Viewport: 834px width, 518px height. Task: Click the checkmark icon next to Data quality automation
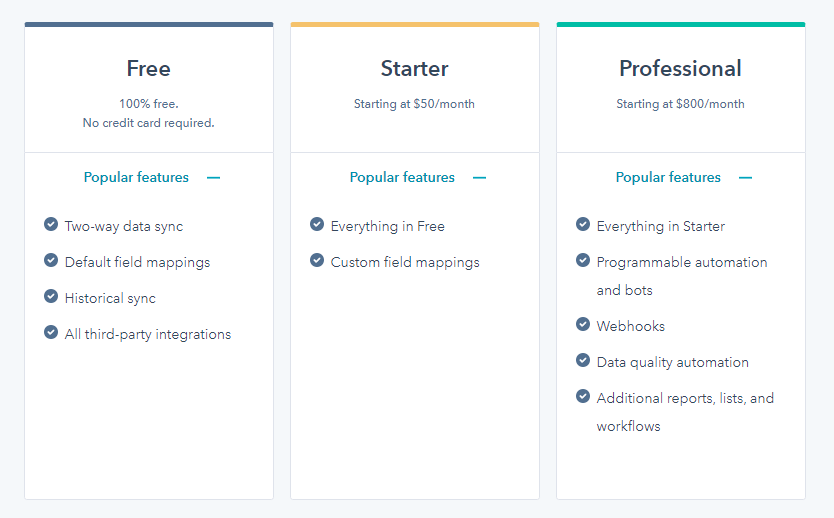point(583,361)
